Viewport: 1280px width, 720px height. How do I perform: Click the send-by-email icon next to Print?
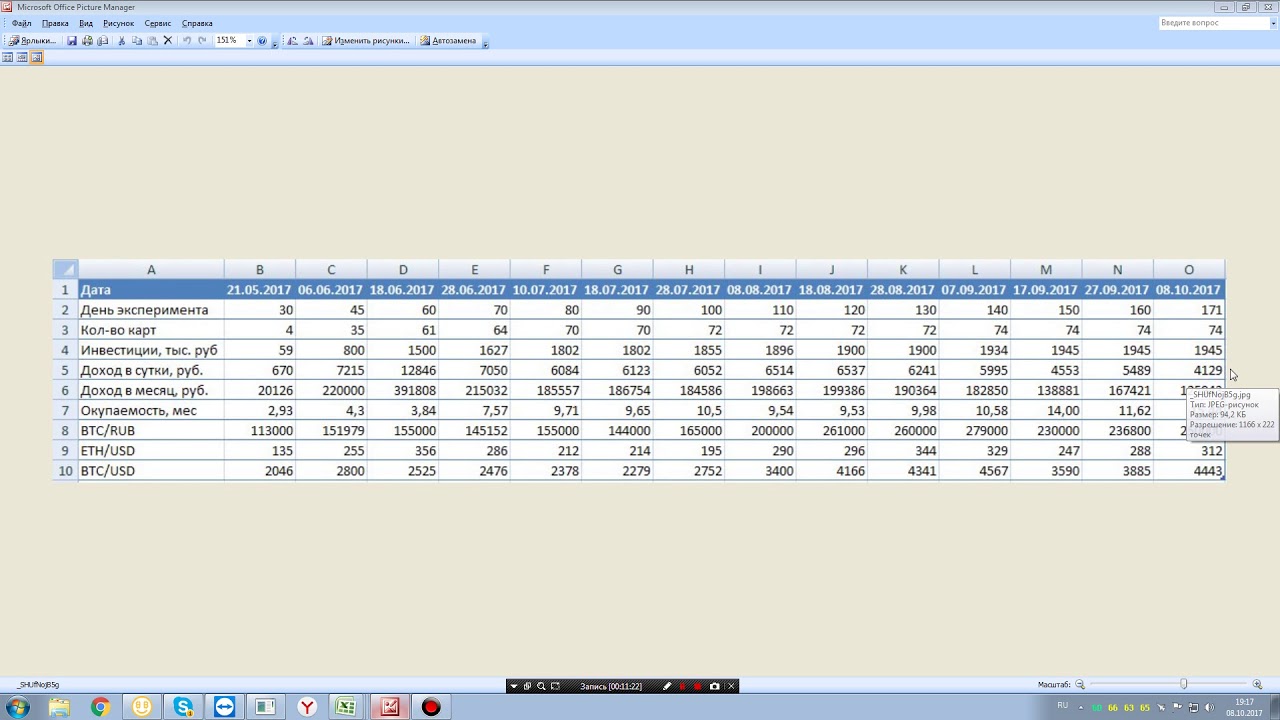pyautogui.click(x=102, y=41)
